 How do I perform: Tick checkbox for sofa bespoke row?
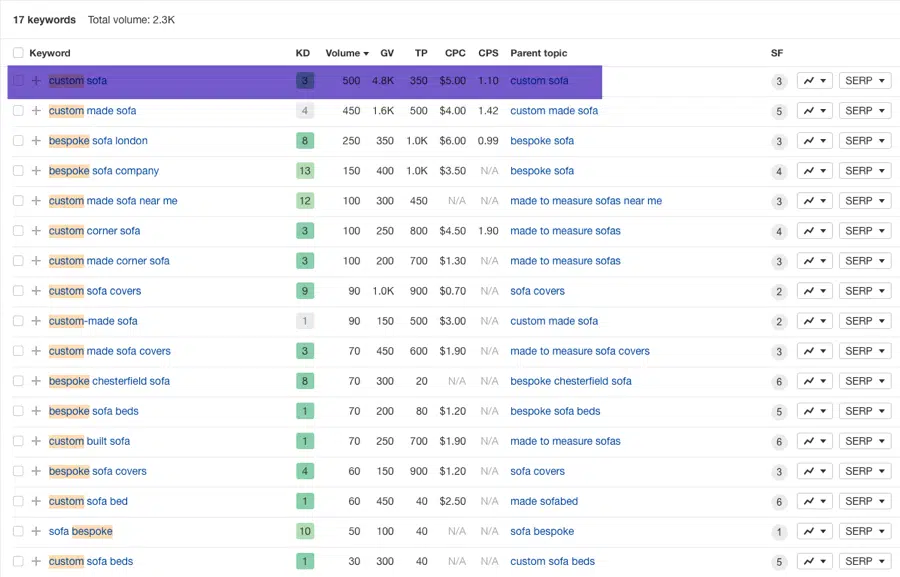tap(18, 531)
